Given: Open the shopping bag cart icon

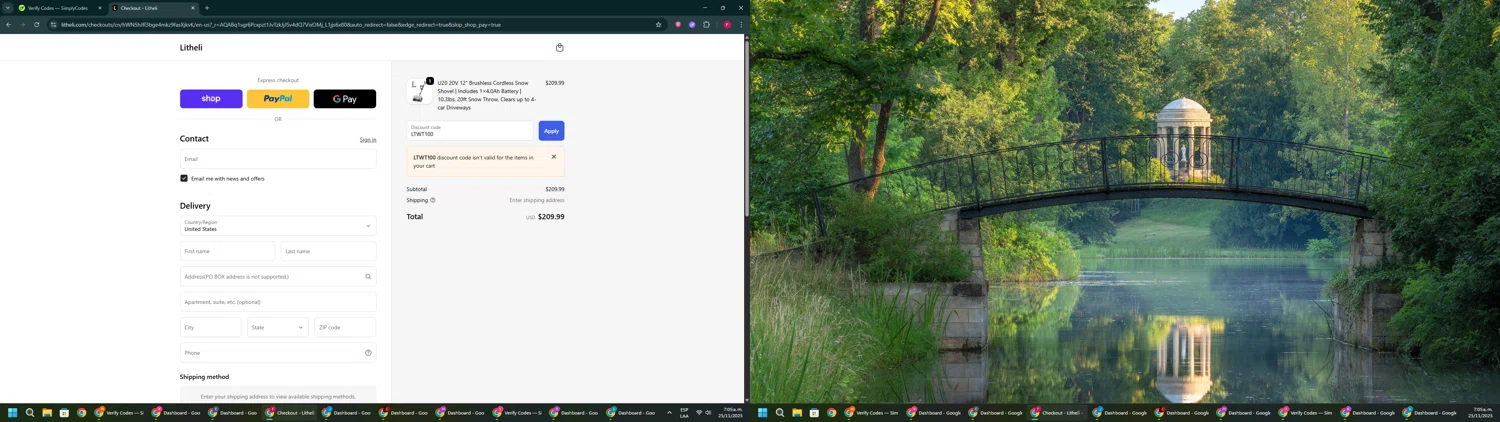Looking at the screenshot, I should [559, 48].
